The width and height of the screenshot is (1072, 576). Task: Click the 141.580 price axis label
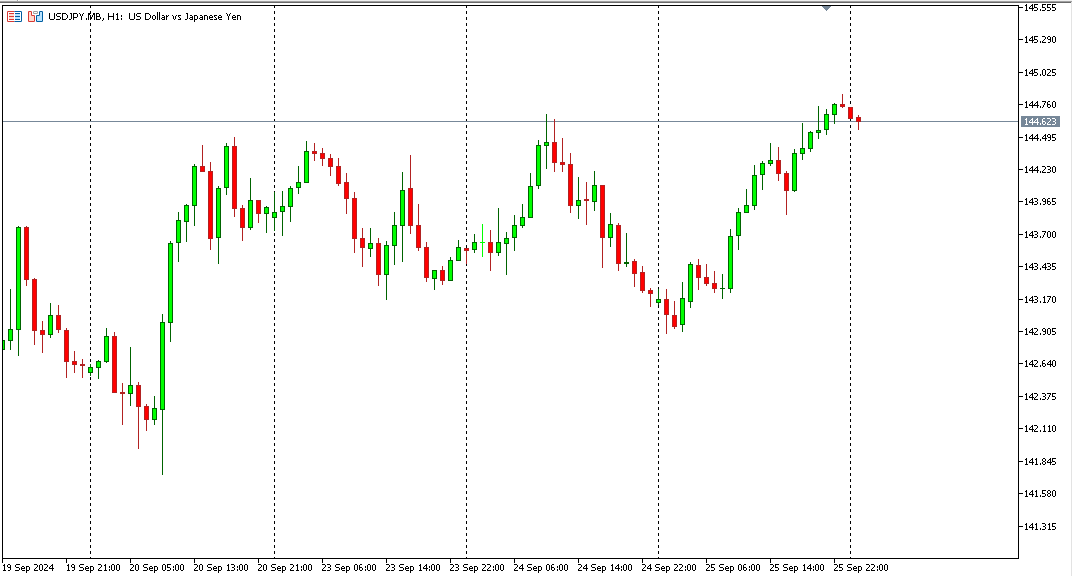pyautogui.click(x=1040, y=493)
